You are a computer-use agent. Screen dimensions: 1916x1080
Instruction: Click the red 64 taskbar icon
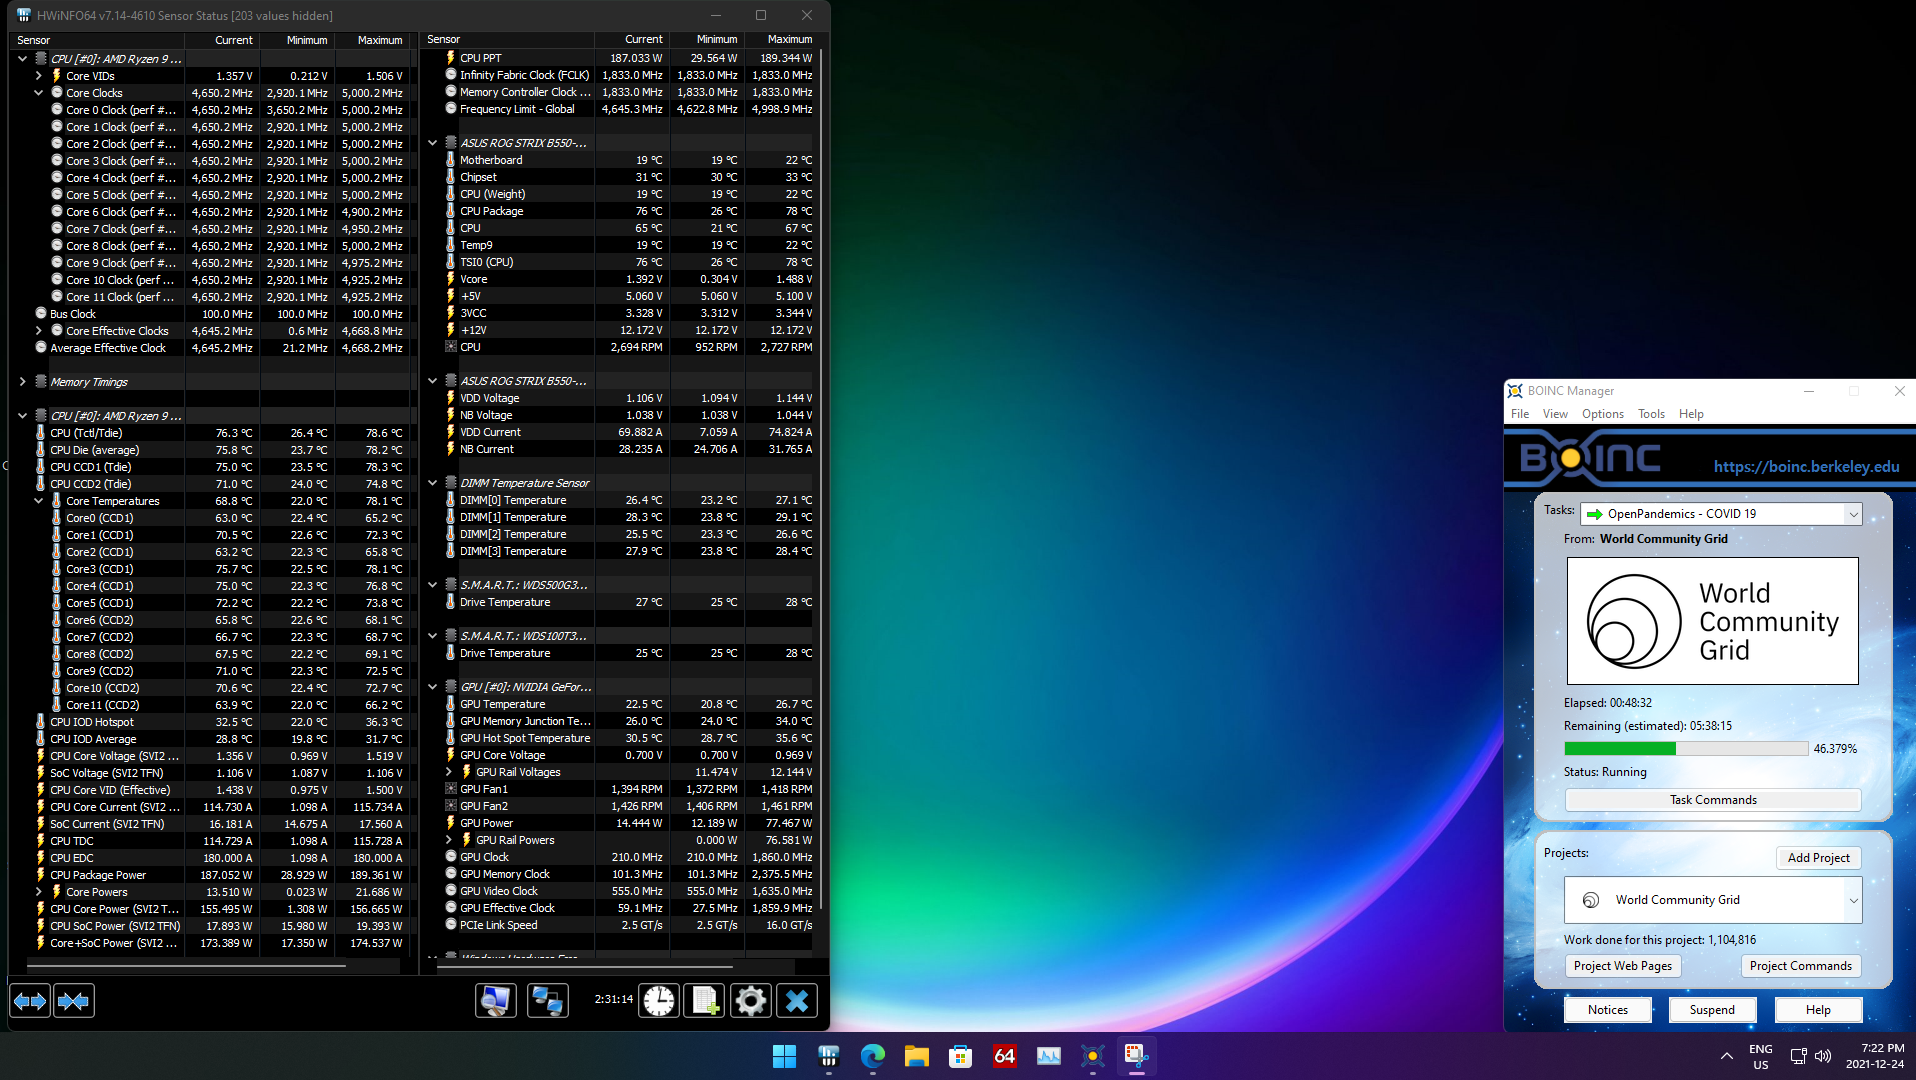pos(1005,1056)
